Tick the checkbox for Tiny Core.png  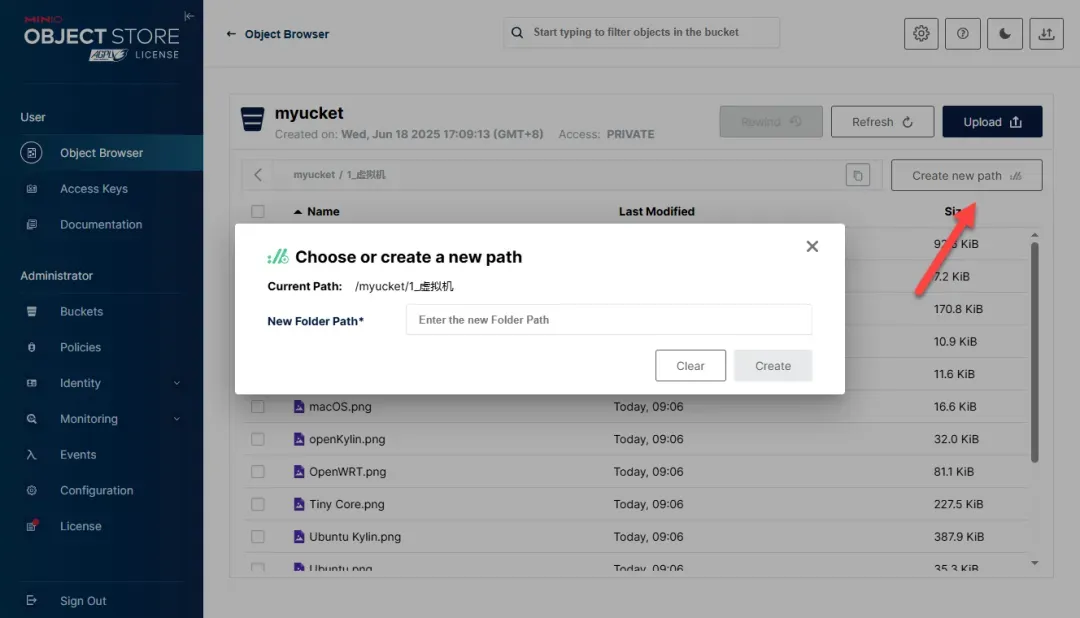tap(258, 504)
